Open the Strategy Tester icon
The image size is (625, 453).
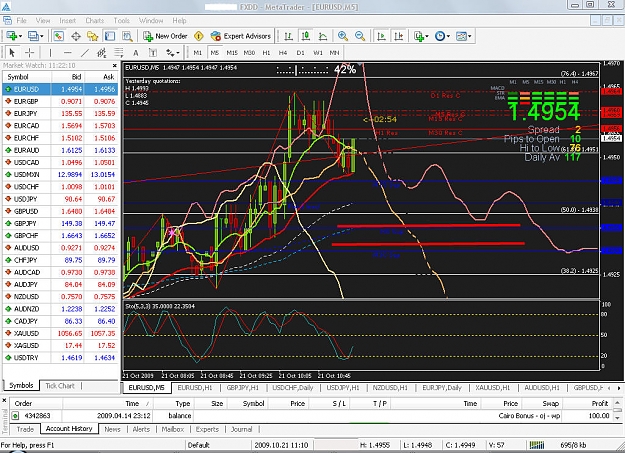pos(127,36)
